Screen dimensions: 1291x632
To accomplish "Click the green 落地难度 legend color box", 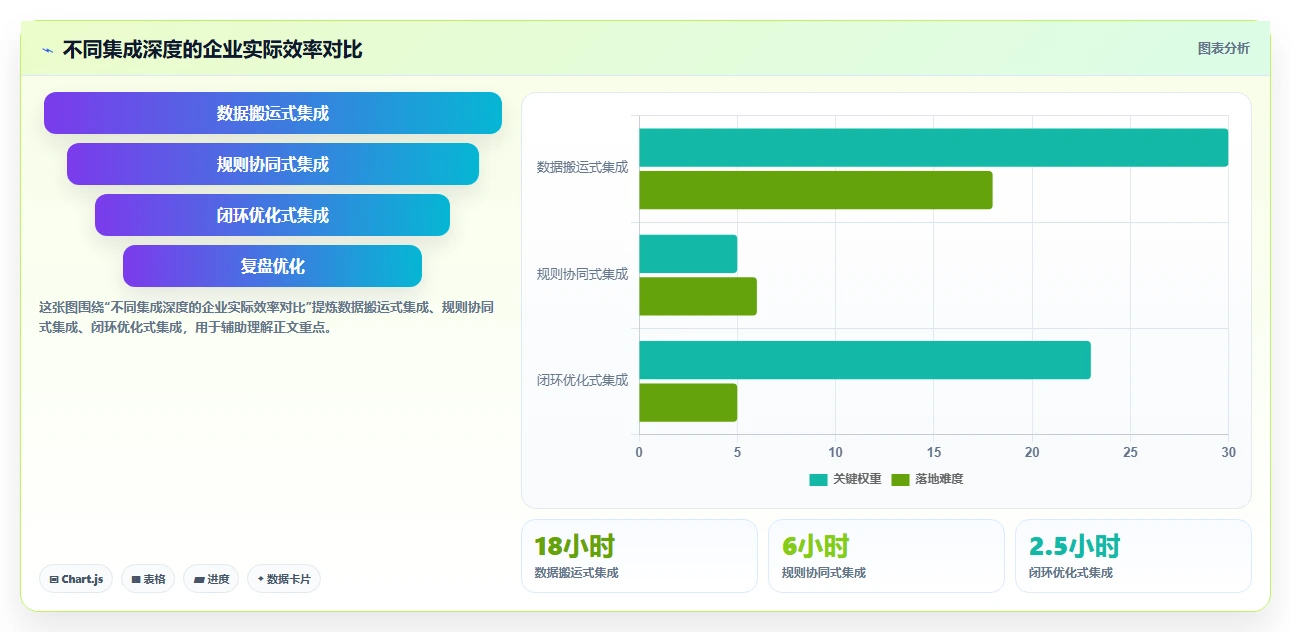I will pyautogui.click(x=901, y=480).
